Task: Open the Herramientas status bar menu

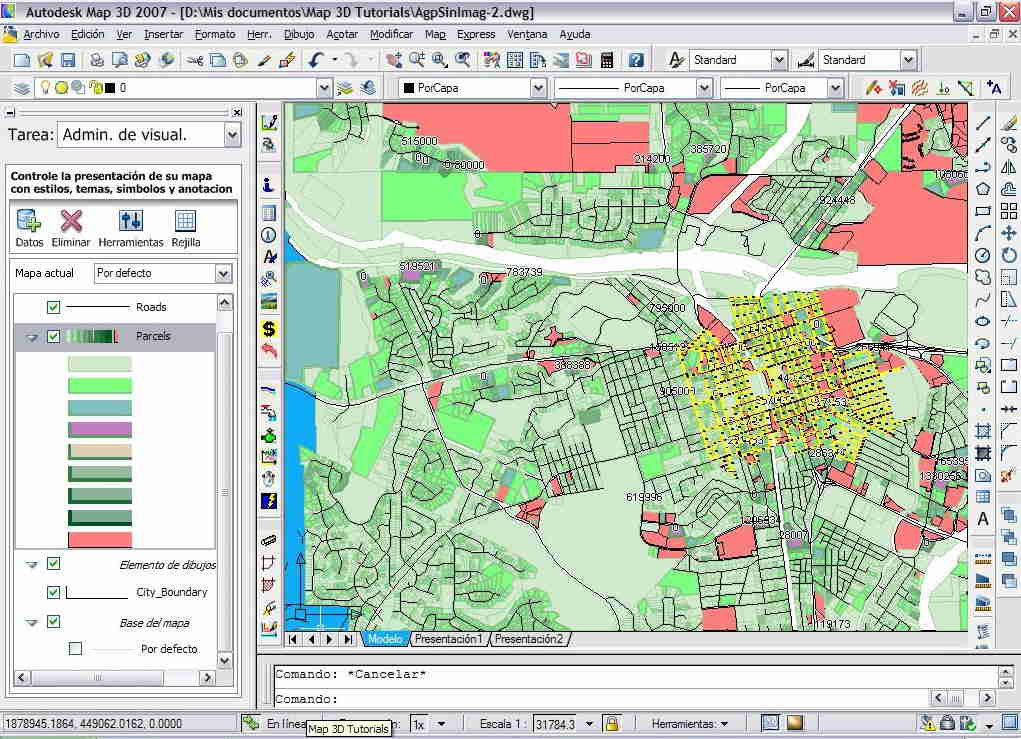Action: [x=690, y=723]
